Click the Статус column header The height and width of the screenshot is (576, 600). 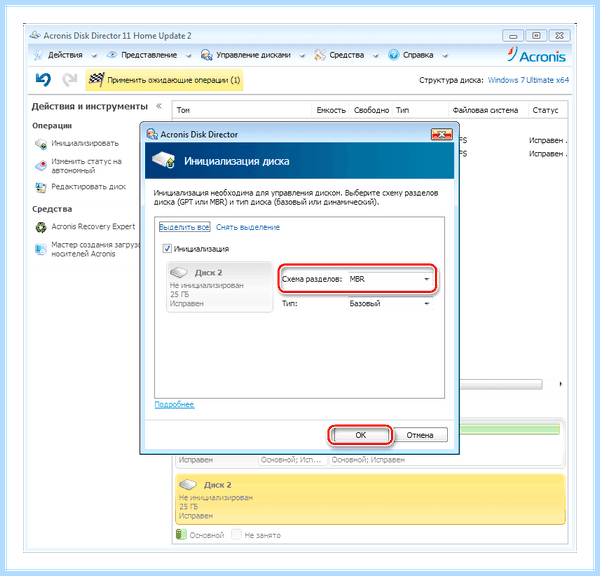(548, 110)
